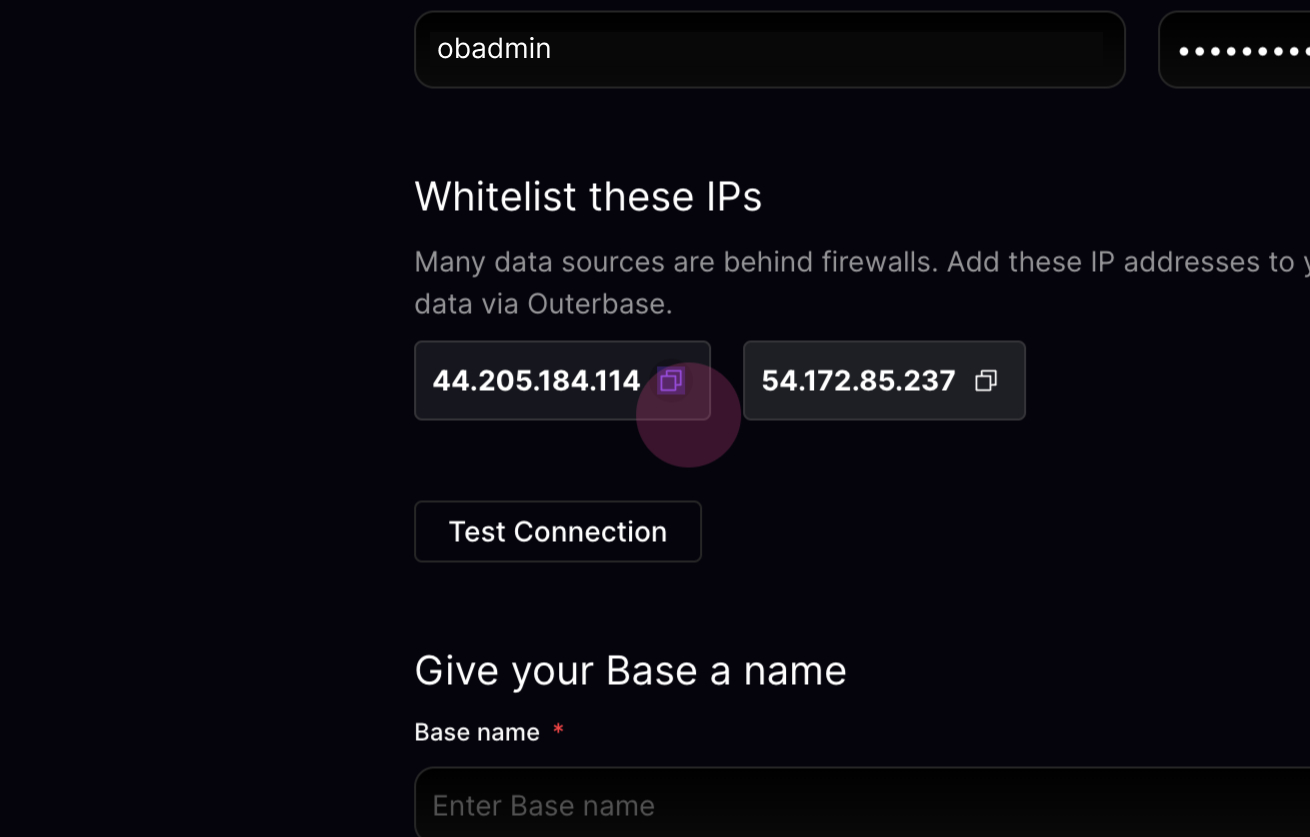Click the Give your Base a name heading
This screenshot has height=837, width=1310.
(x=630, y=671)
